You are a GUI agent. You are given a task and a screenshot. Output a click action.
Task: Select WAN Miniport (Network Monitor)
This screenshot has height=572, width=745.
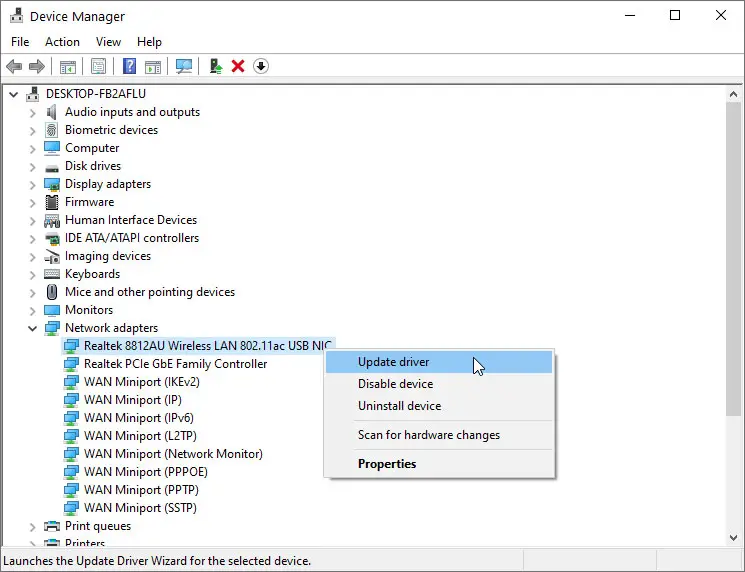click(173, 454)
